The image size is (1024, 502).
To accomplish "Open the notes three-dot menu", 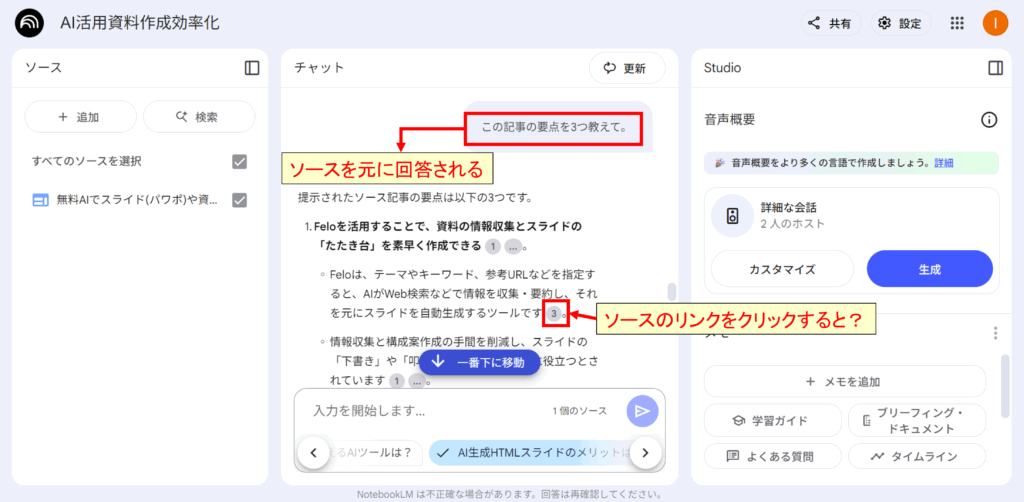I will click(995, 334).
